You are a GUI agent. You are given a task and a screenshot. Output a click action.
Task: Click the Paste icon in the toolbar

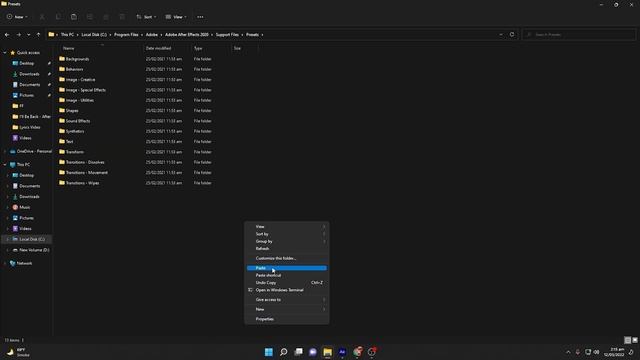pos(74,17)
